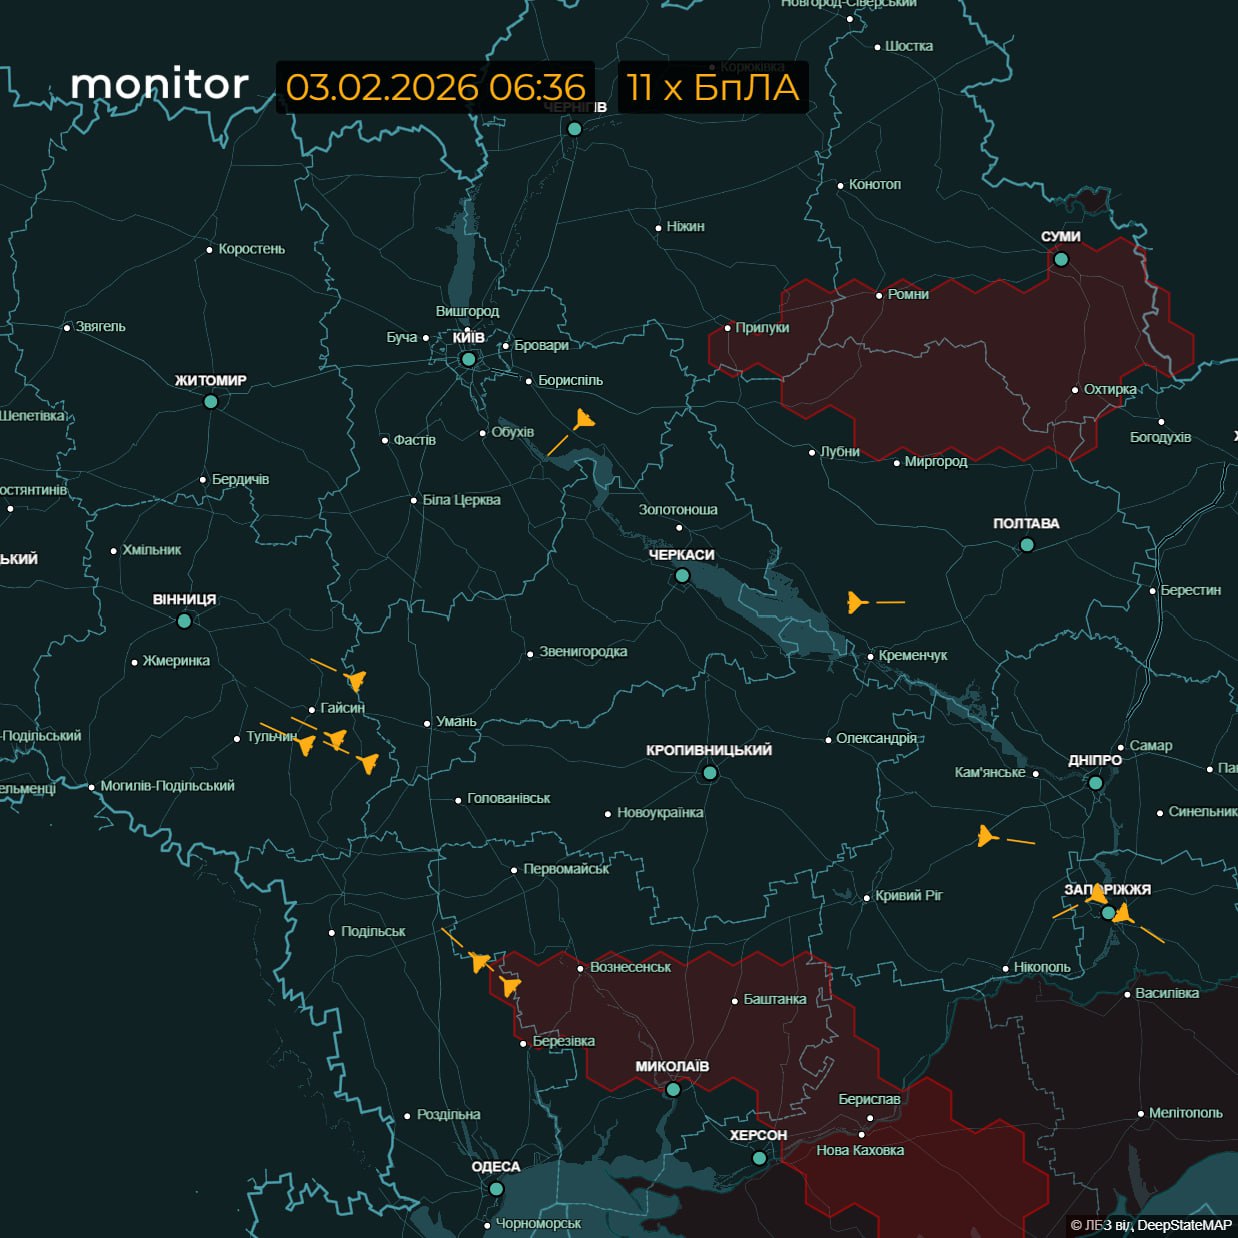Click the drone icon just north of Гайсин
The image size is (1238, 1238).
click(355, 681)
